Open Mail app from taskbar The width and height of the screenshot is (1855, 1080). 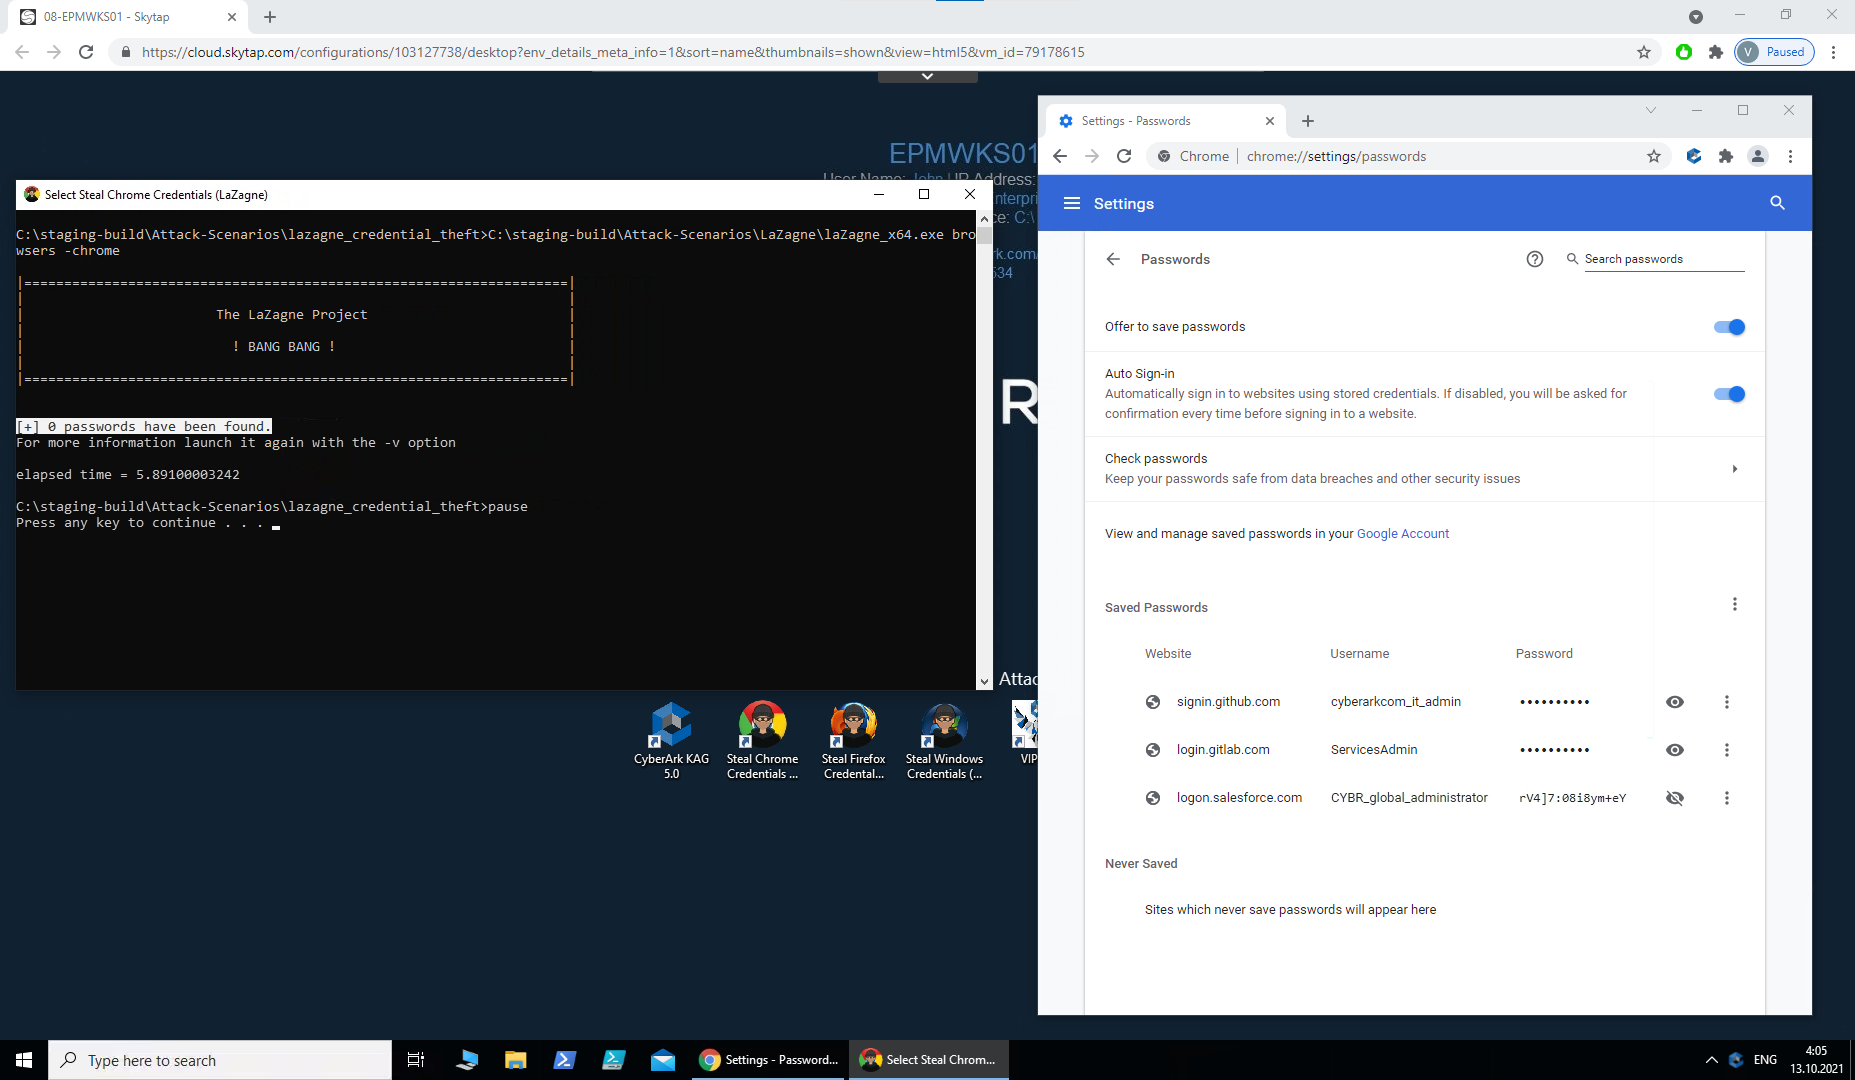662,1060
